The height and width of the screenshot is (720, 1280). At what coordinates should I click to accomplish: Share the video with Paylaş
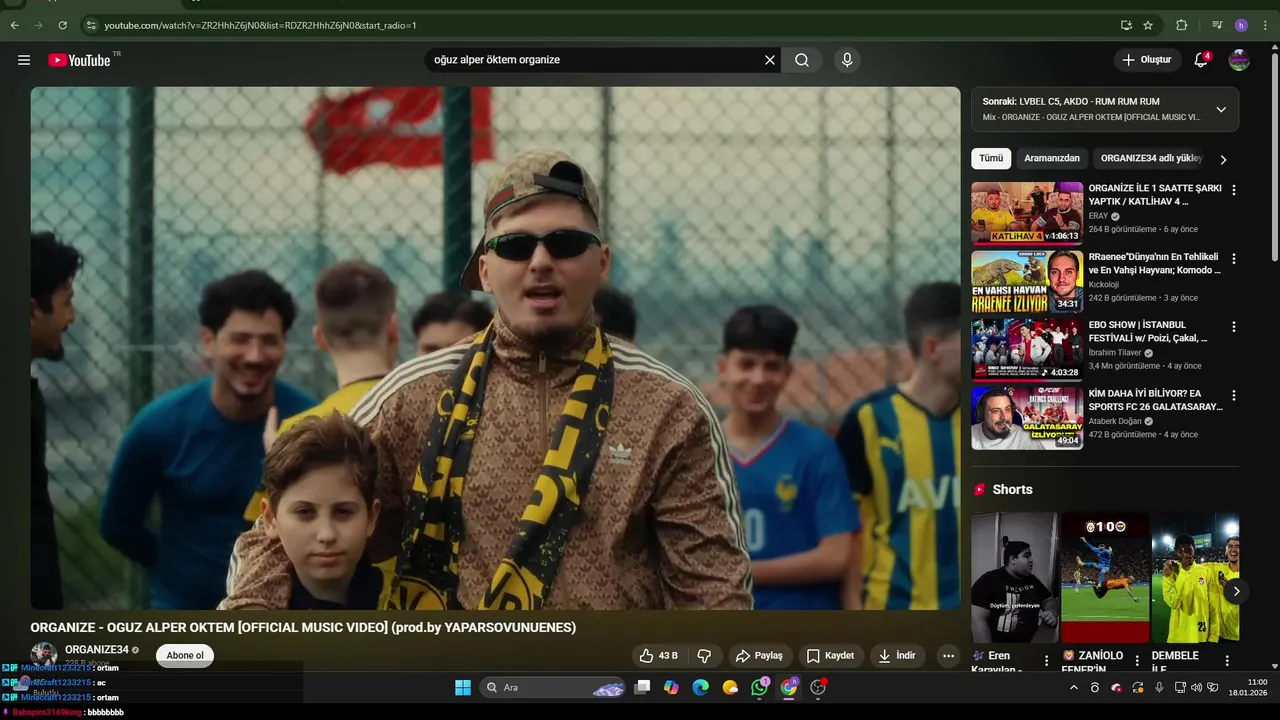pyautogui.click(x=759, y=656)
